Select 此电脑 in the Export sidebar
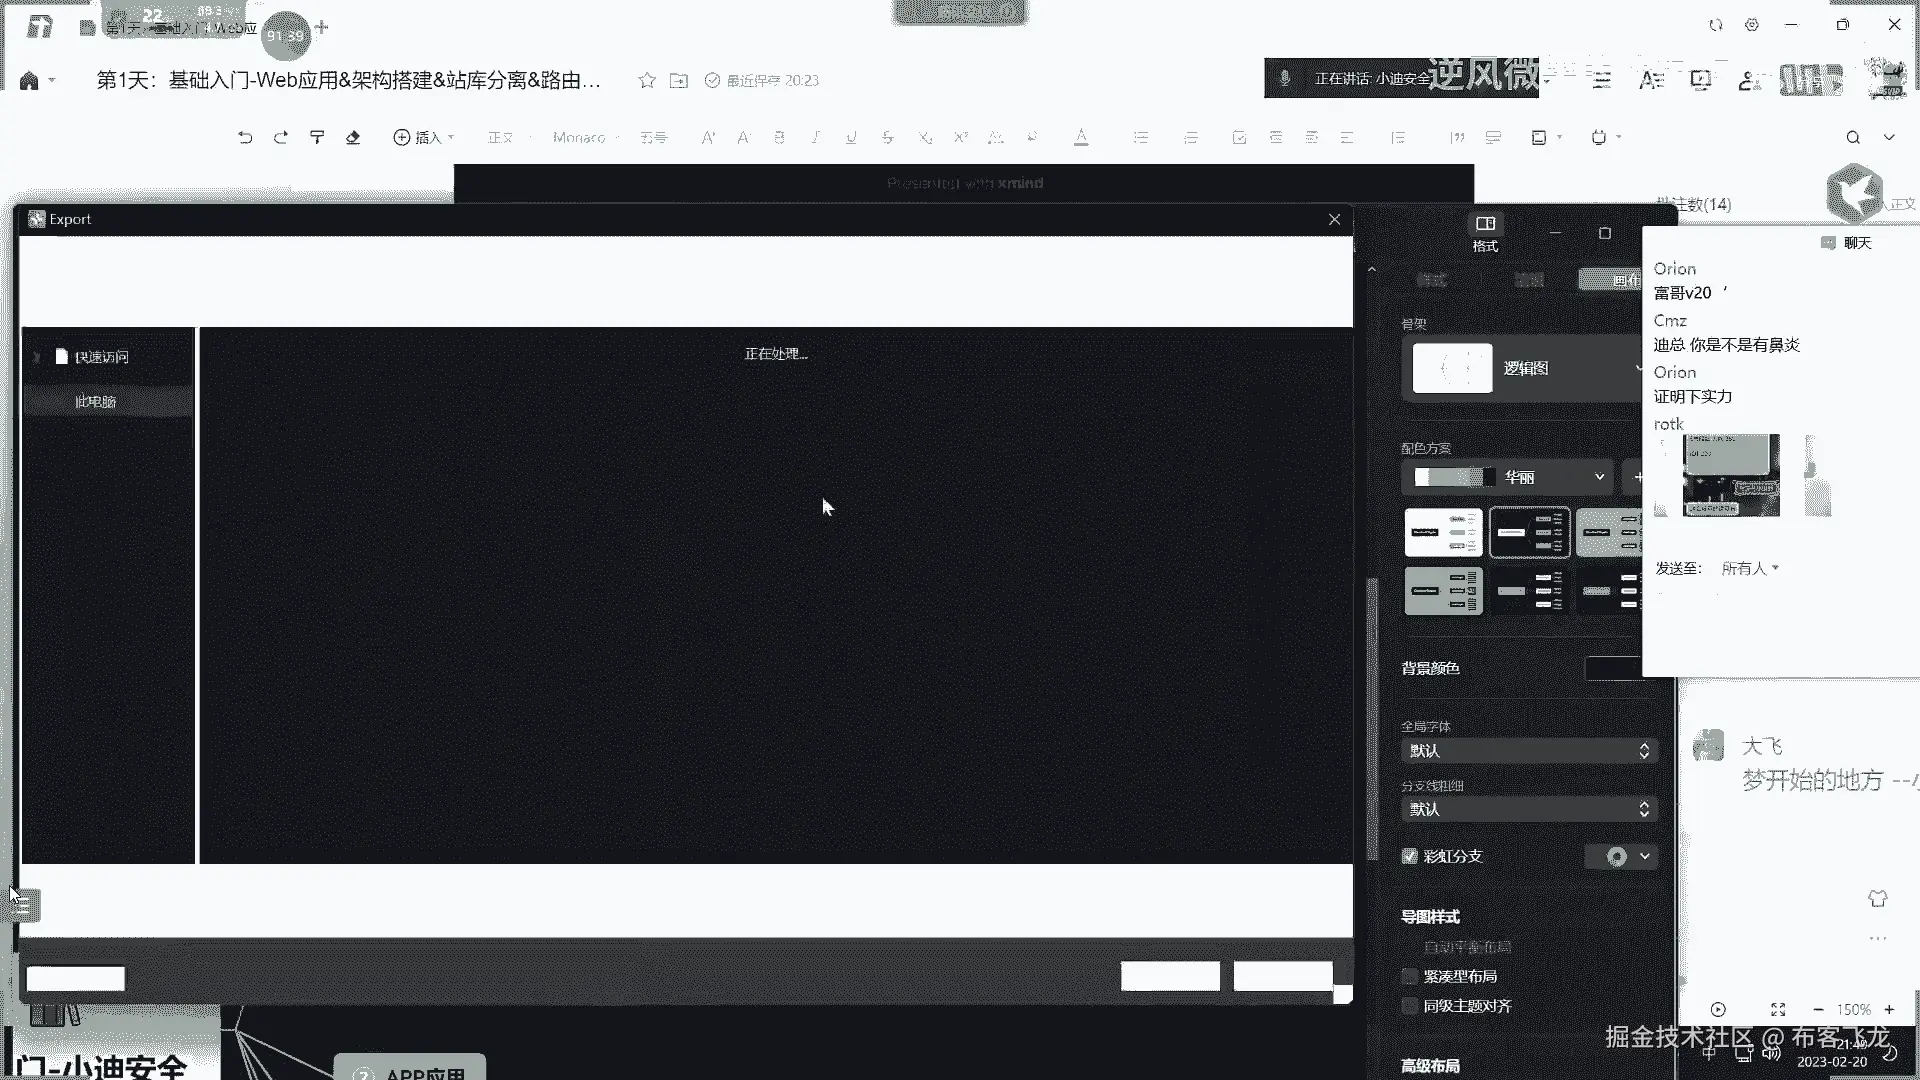Viewport: 1920px width, 1080px height. [x=96, y=401]
